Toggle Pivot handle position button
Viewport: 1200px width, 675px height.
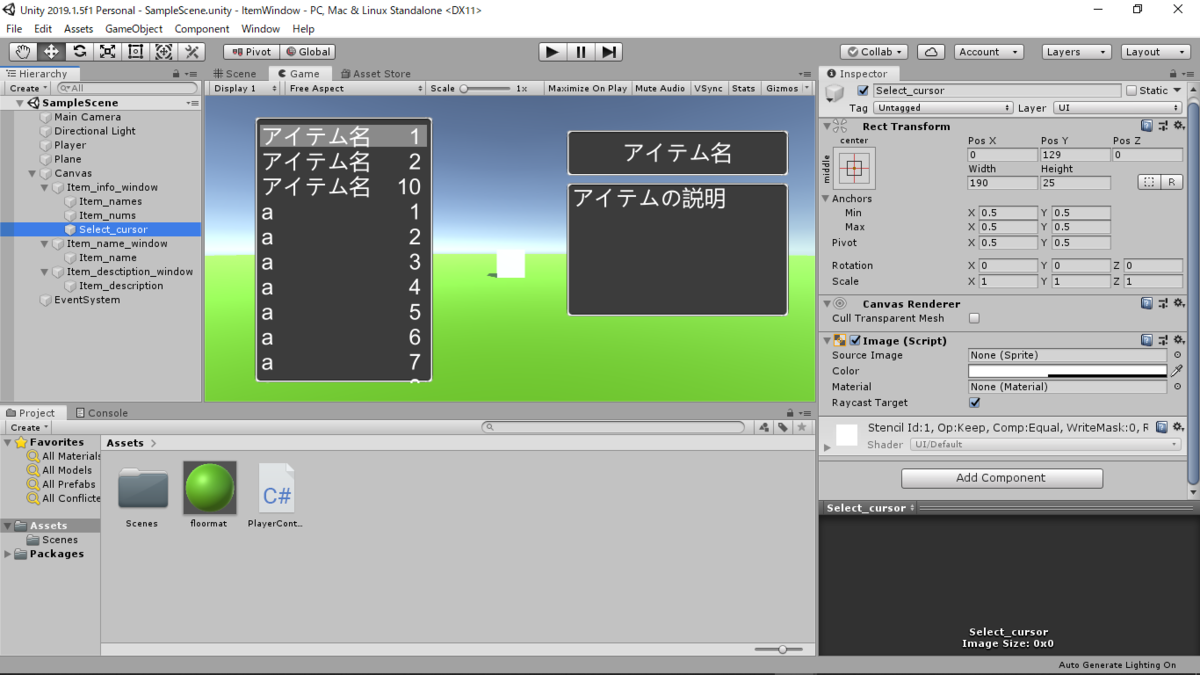(251, 52)
